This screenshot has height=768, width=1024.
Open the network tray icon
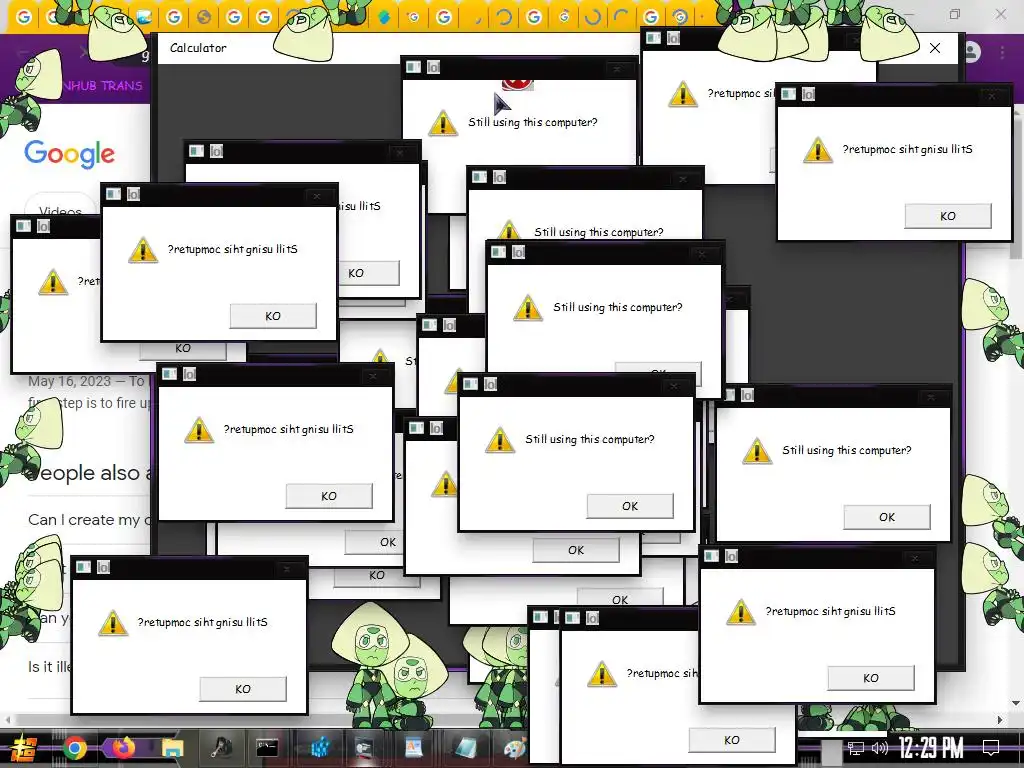(855, 748)
